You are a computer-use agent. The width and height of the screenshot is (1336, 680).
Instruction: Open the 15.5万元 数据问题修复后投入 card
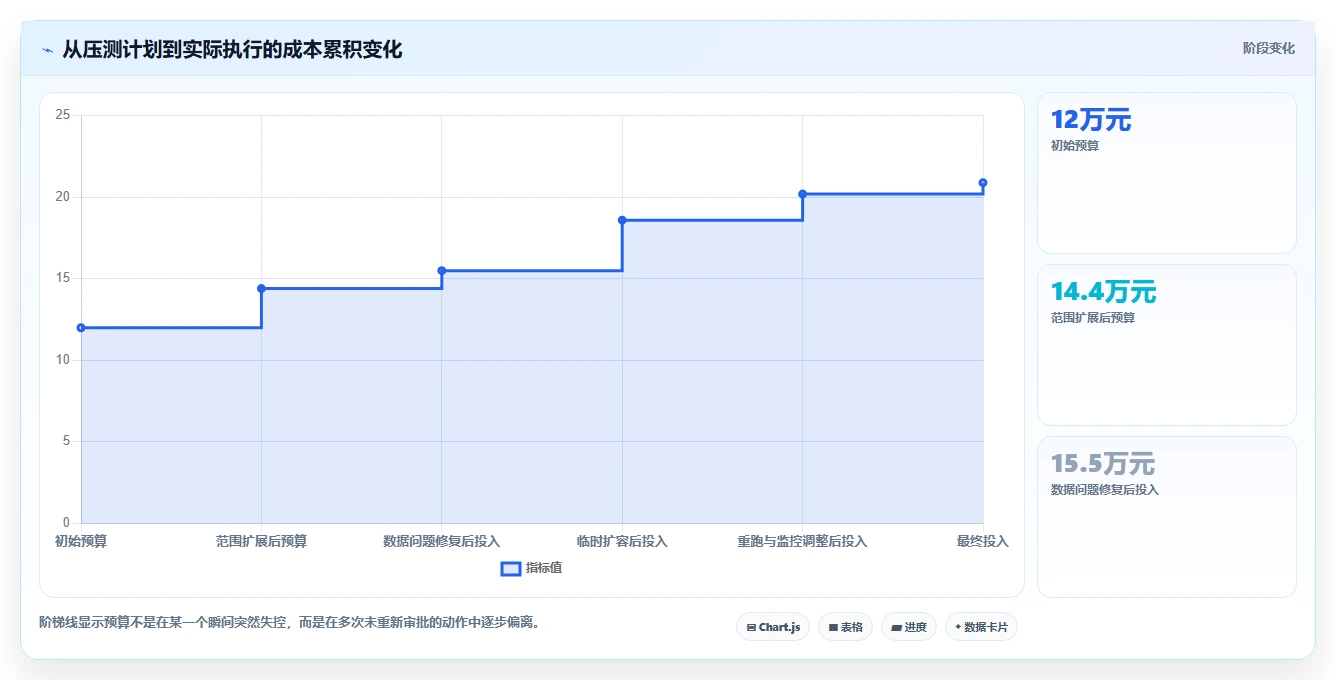click(1167, 517)
